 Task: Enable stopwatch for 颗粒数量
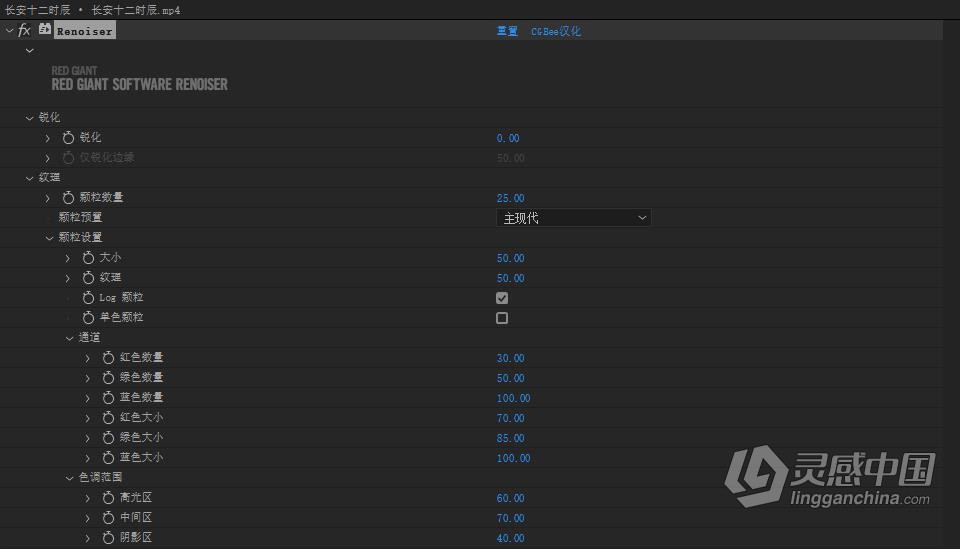[68, 198]
